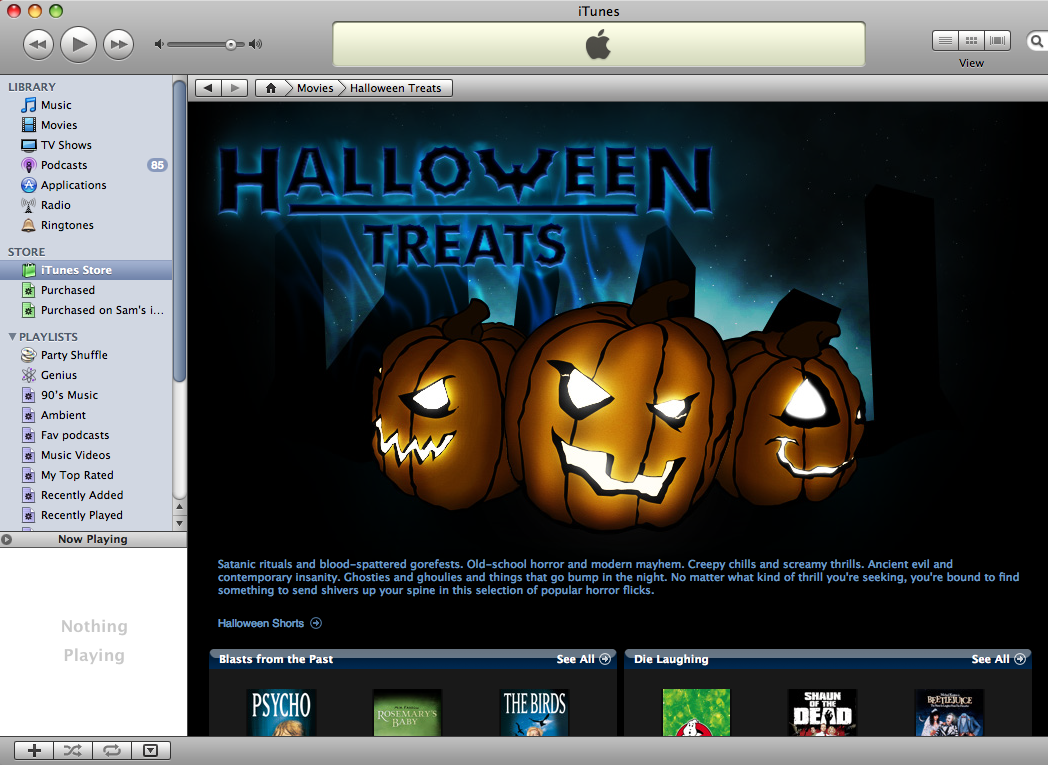Viewport: 1048px width, 765px height.
Task: Open The Birds movie thumbnail
Action: coord(534,712)
